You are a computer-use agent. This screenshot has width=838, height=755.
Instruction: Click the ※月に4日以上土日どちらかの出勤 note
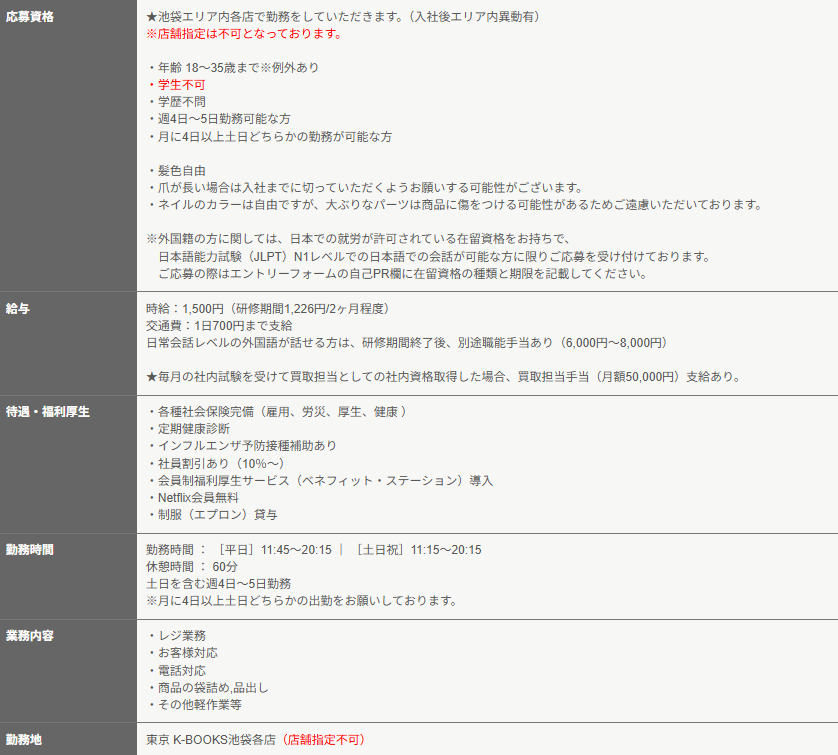coord(302,601)
